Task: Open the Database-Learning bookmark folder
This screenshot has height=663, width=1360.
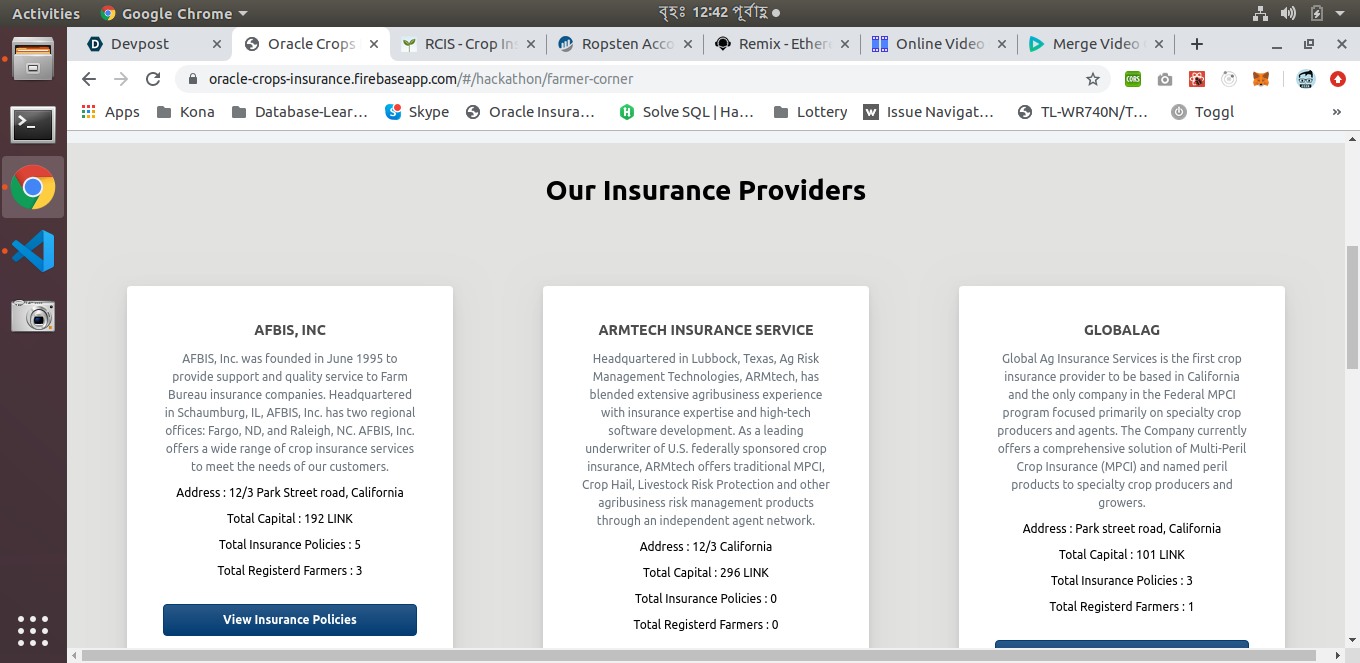Action: tap(300, 112)
